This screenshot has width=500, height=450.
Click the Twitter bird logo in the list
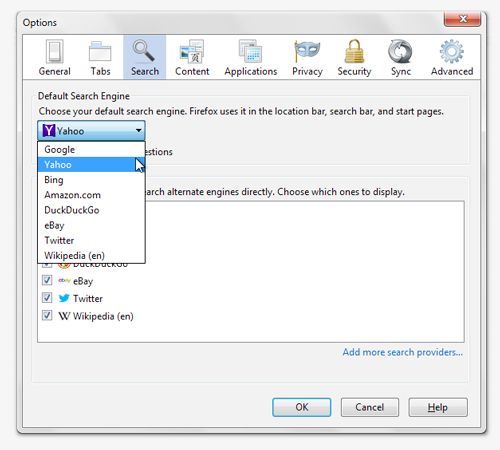(x=64, y=298)
